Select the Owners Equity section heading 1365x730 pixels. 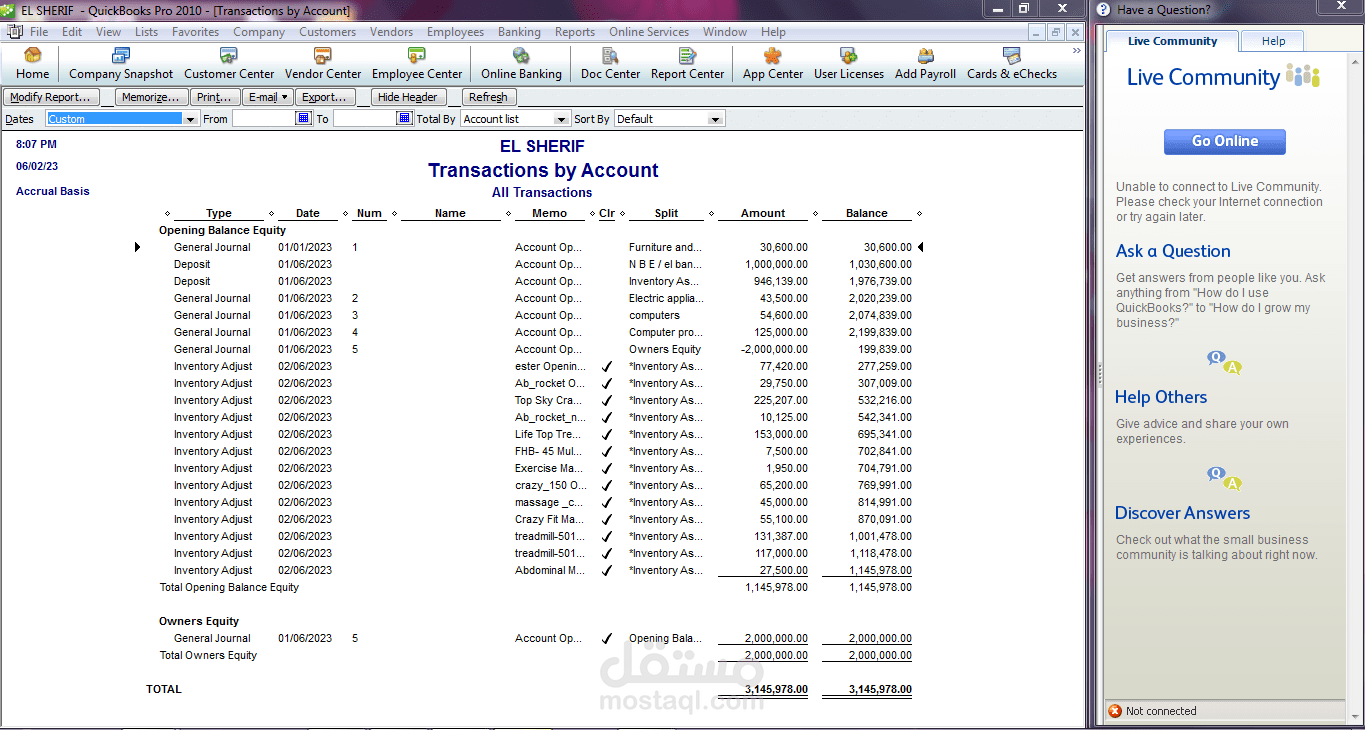(x=199, y=621)
